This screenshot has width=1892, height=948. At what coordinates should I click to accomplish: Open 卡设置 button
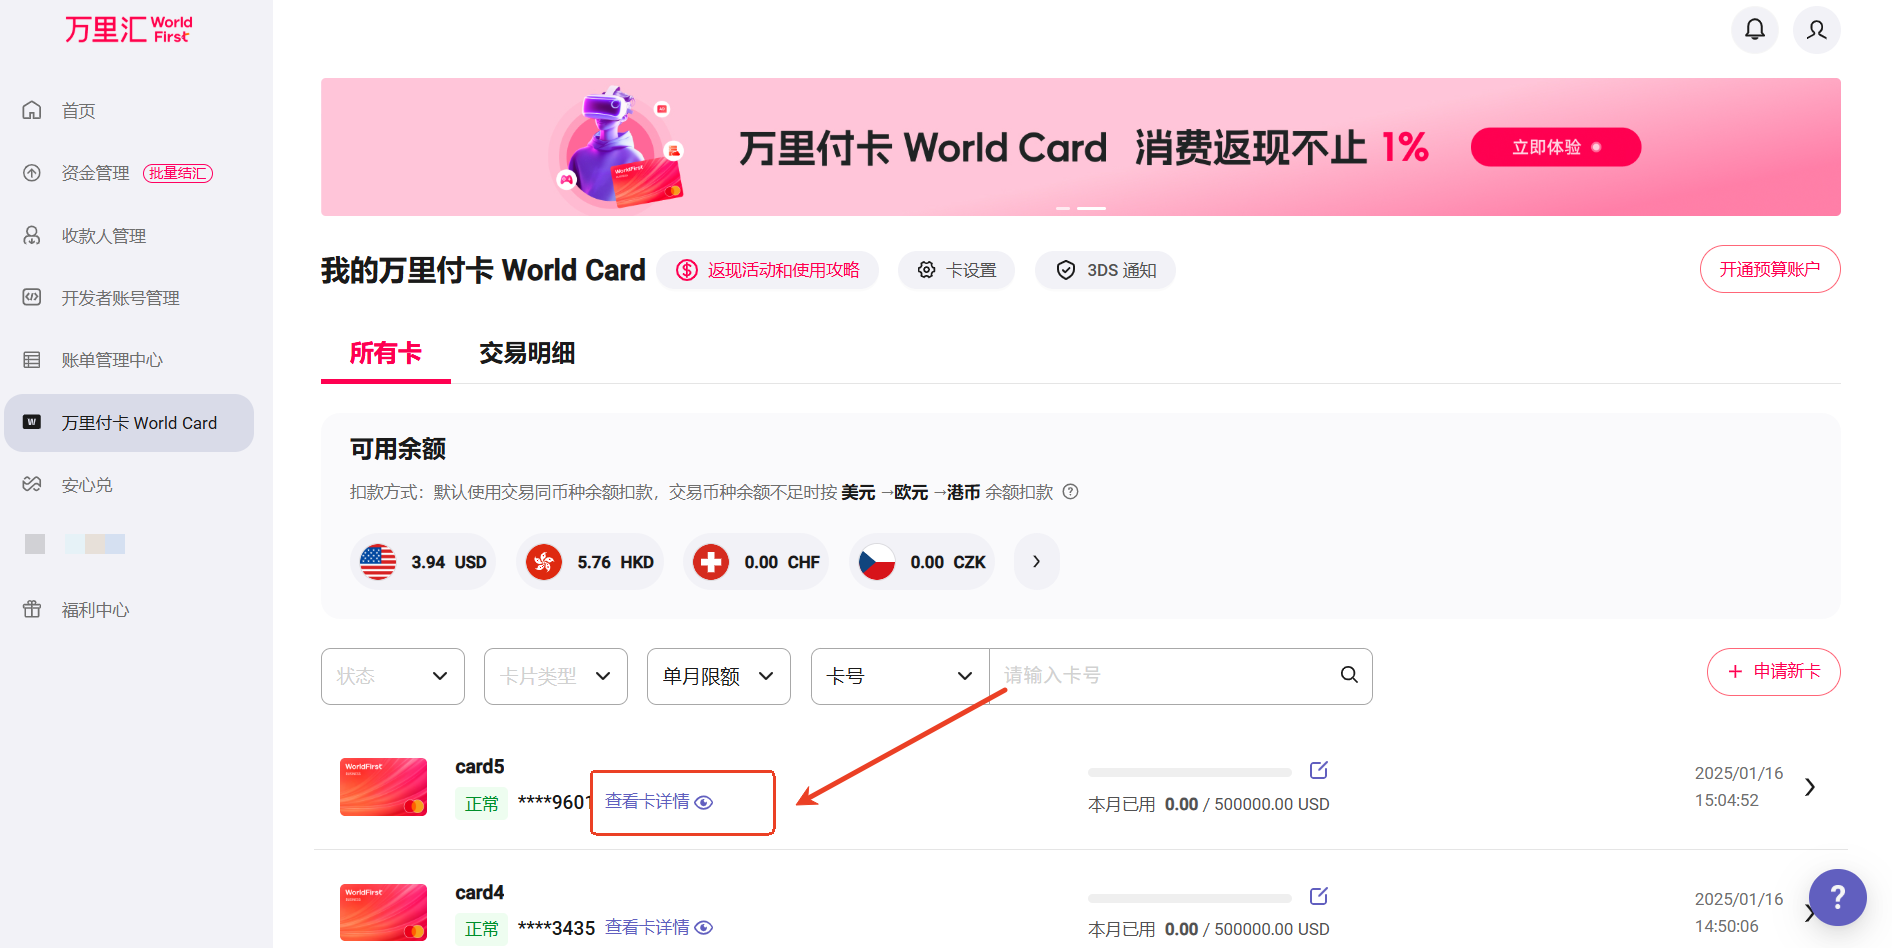[956, 270]
